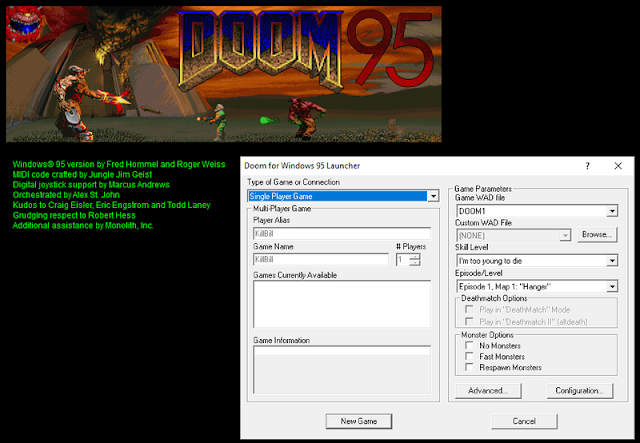Toggle the Fast Monsters checkbox

(x=469, y=356)
